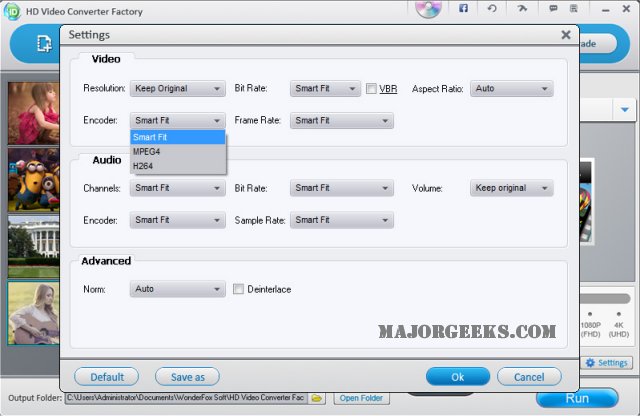Open the Resolution dropdown

click(x=178, y=89)
